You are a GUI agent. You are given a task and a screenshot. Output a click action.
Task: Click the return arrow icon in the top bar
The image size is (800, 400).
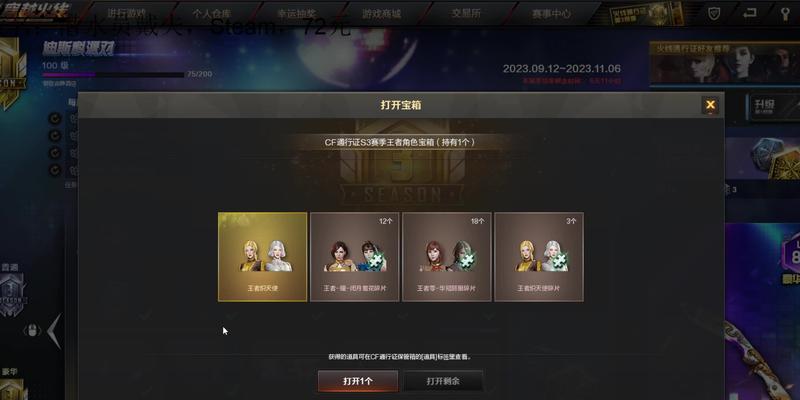pyautogui.click(x=749, y=14)
